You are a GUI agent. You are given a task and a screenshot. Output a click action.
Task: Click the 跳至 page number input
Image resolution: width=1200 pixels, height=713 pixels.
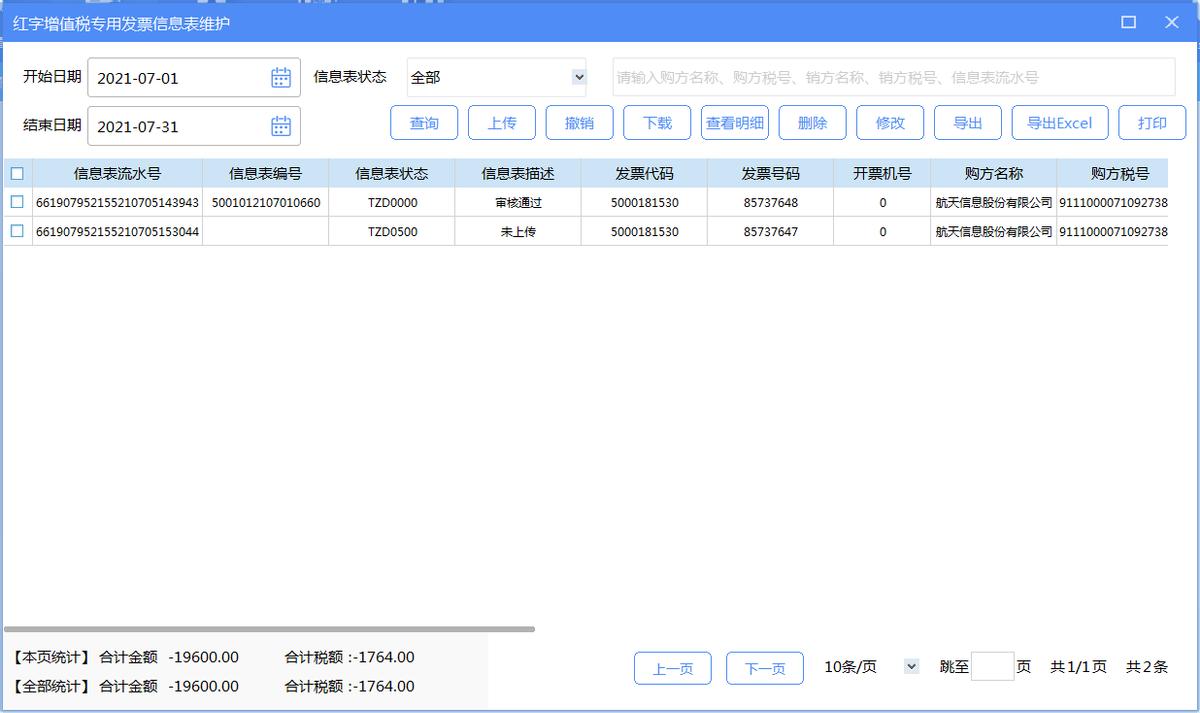[991, 666]
